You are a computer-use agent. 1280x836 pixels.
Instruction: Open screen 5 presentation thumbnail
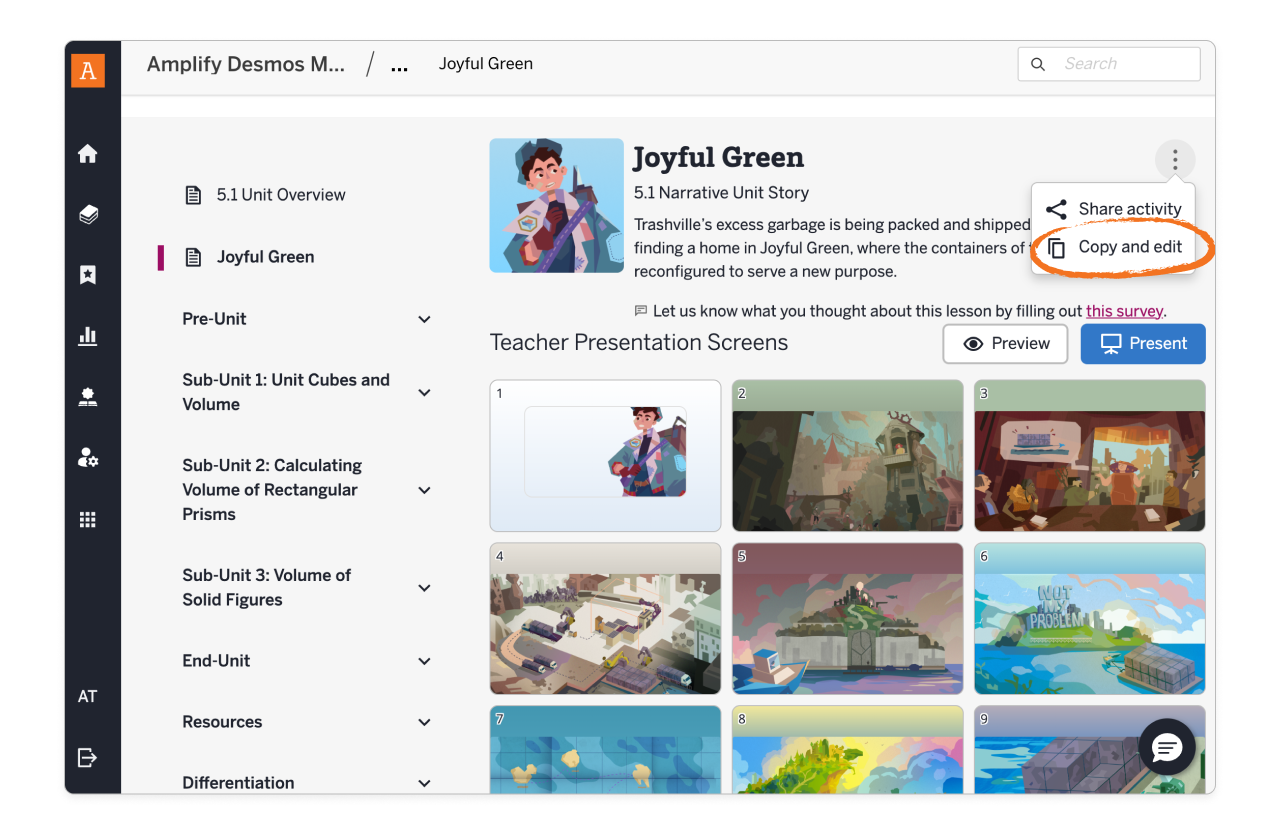click(847, 618)
